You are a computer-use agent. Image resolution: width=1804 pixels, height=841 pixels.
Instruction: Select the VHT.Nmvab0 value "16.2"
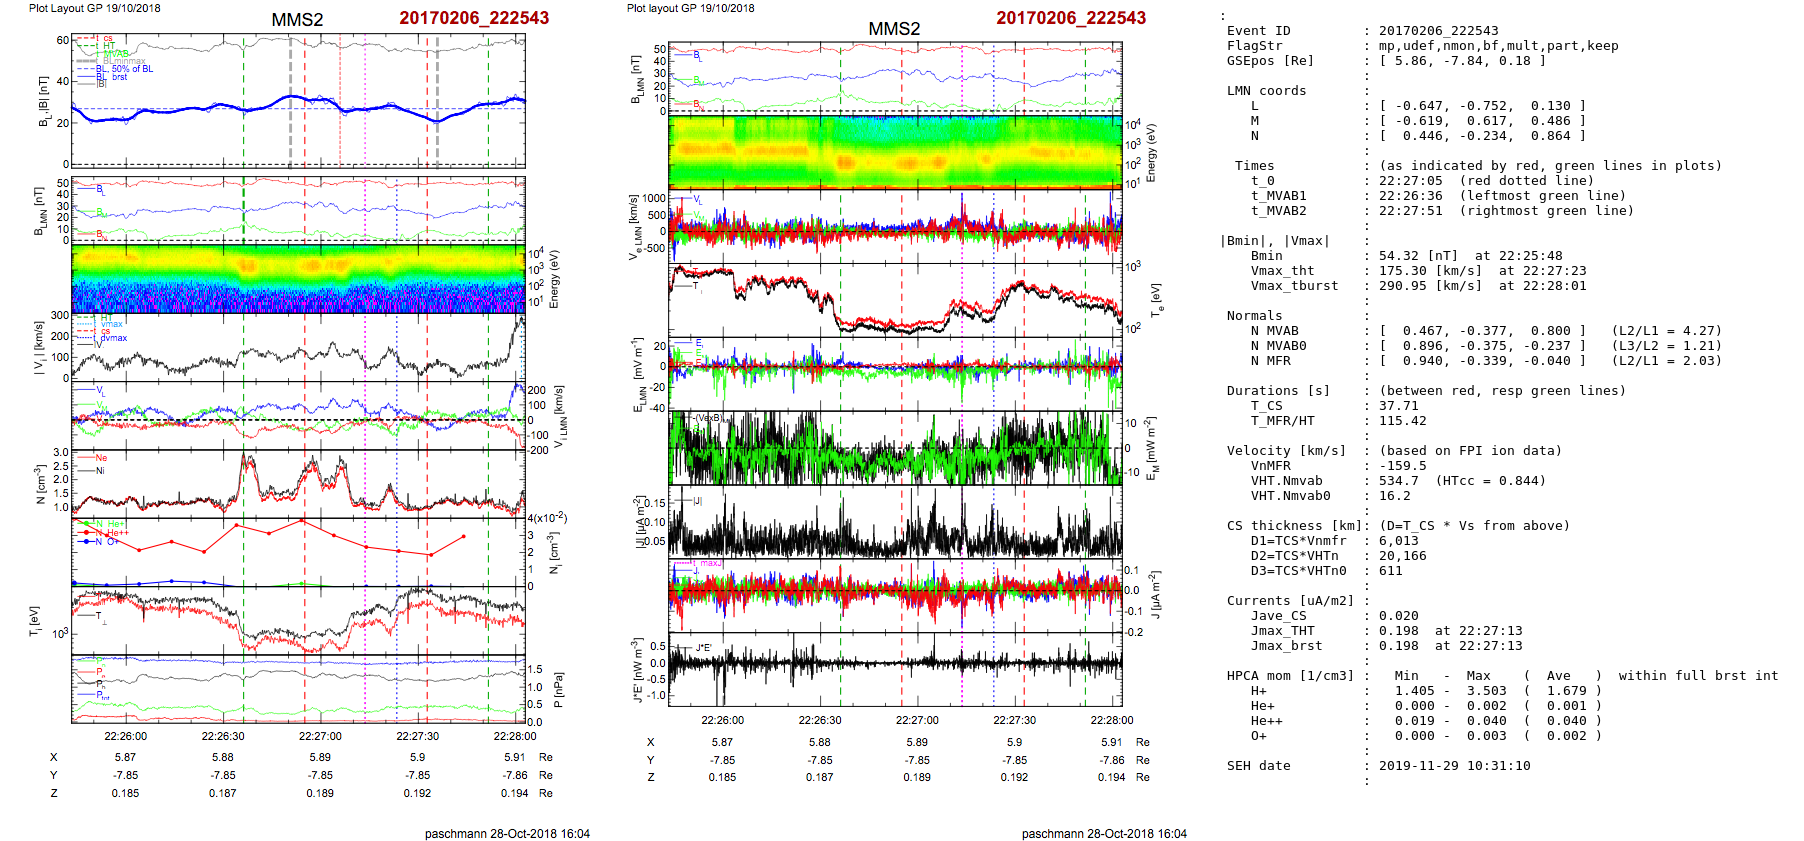(1394, 496)
